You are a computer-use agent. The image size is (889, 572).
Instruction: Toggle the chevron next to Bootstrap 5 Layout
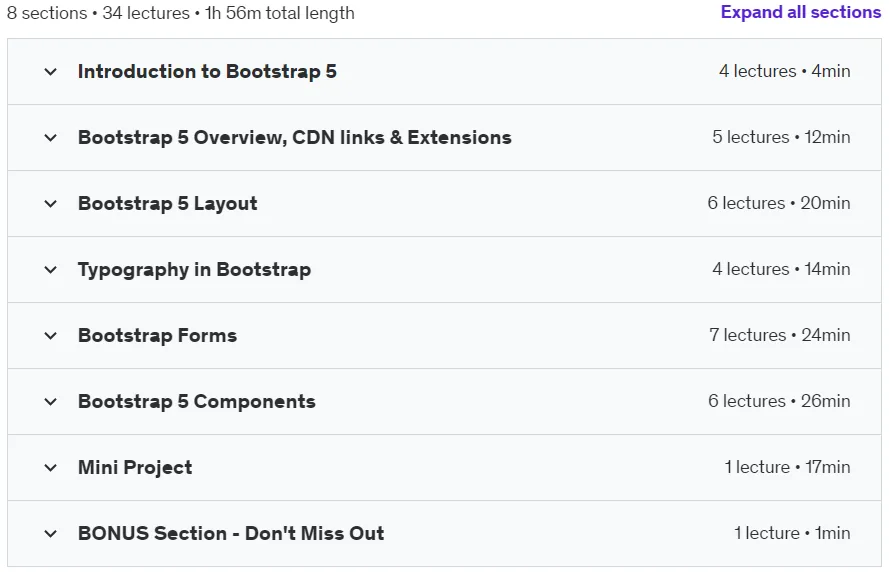pos(50,204)
